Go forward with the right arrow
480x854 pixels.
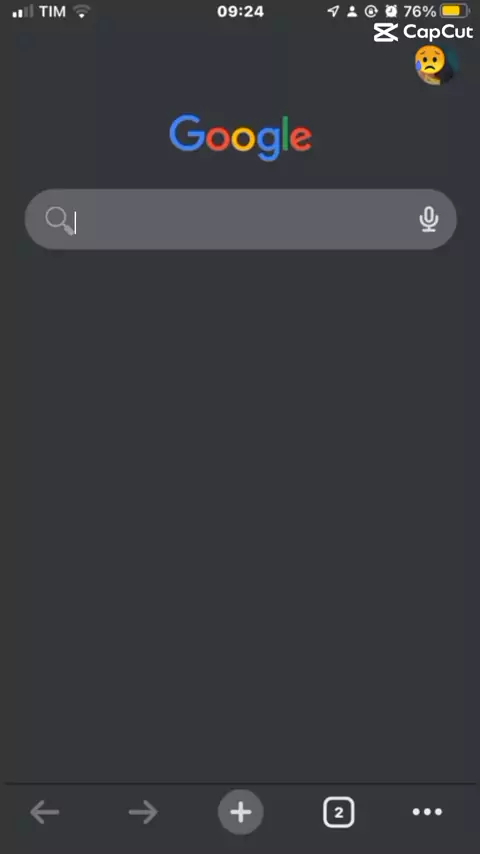coord(143,812)
